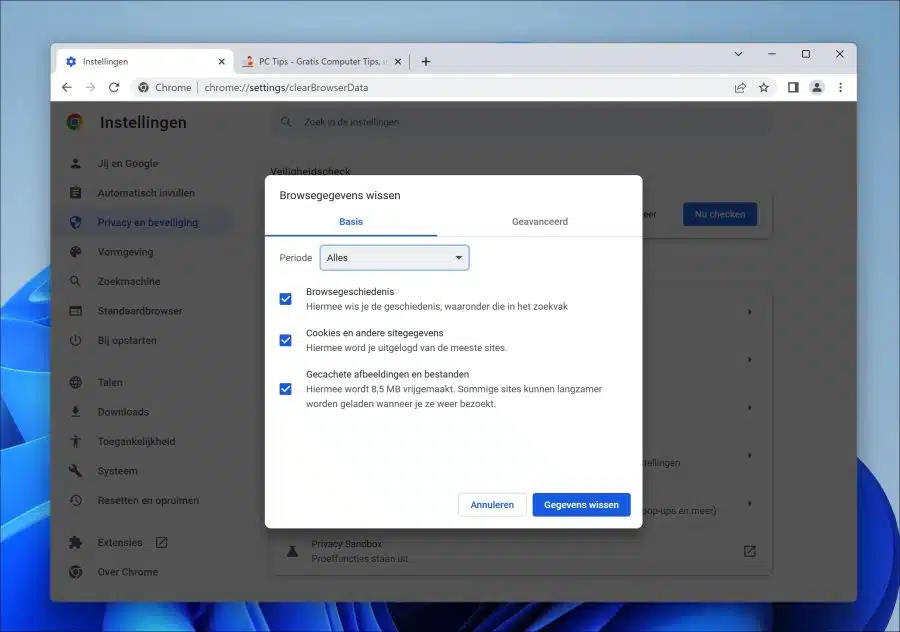Click the Proeffuncties staan uit text
The image size is (900, 632).
pos(360,559)
